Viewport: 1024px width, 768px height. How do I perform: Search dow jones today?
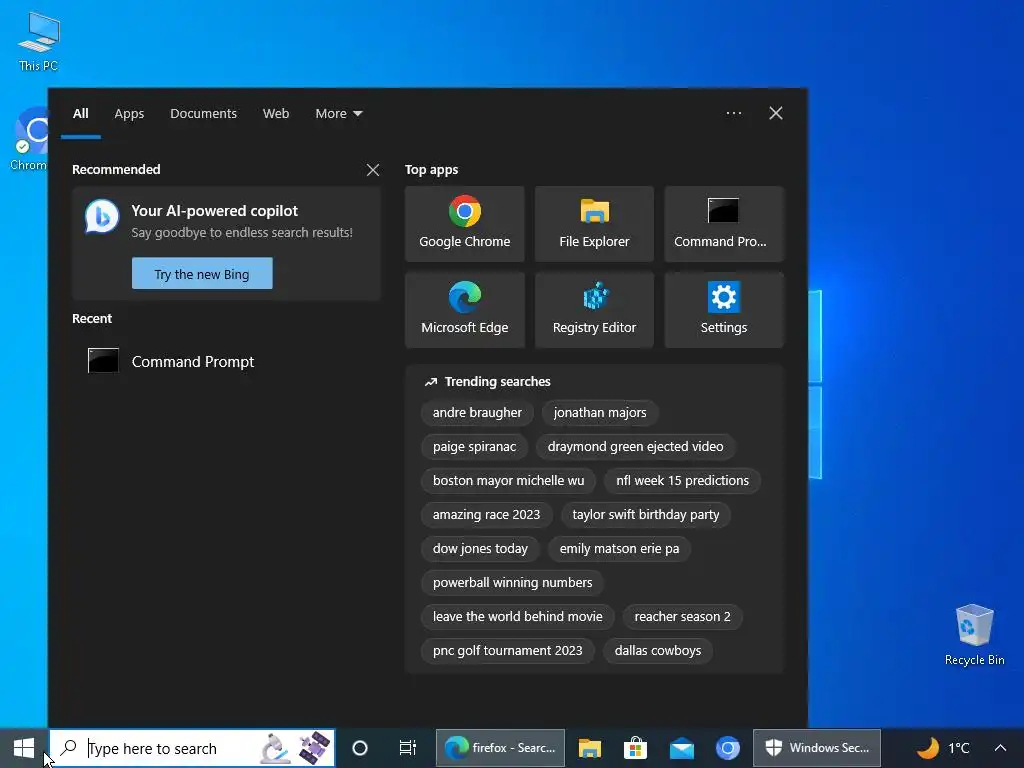pos(480,549)
